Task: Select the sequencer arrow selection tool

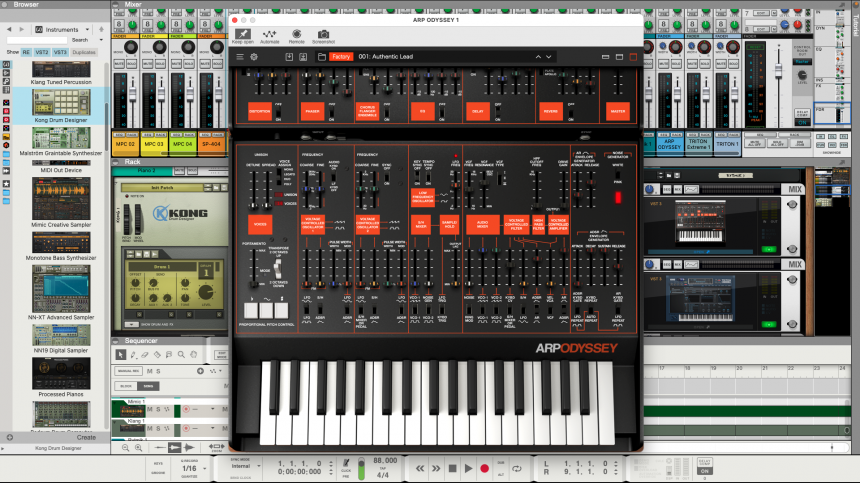Action: click(x=121, y=355)
